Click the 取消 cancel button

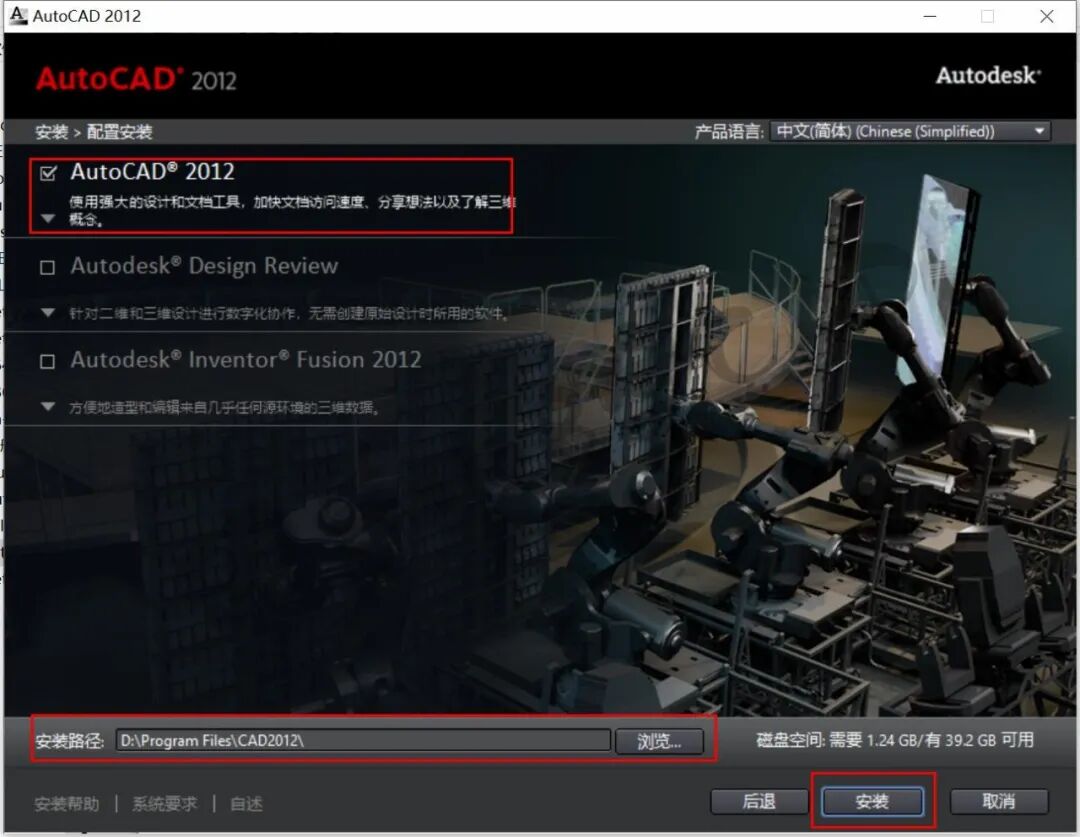pyautogui.click(x=999, y=801)
